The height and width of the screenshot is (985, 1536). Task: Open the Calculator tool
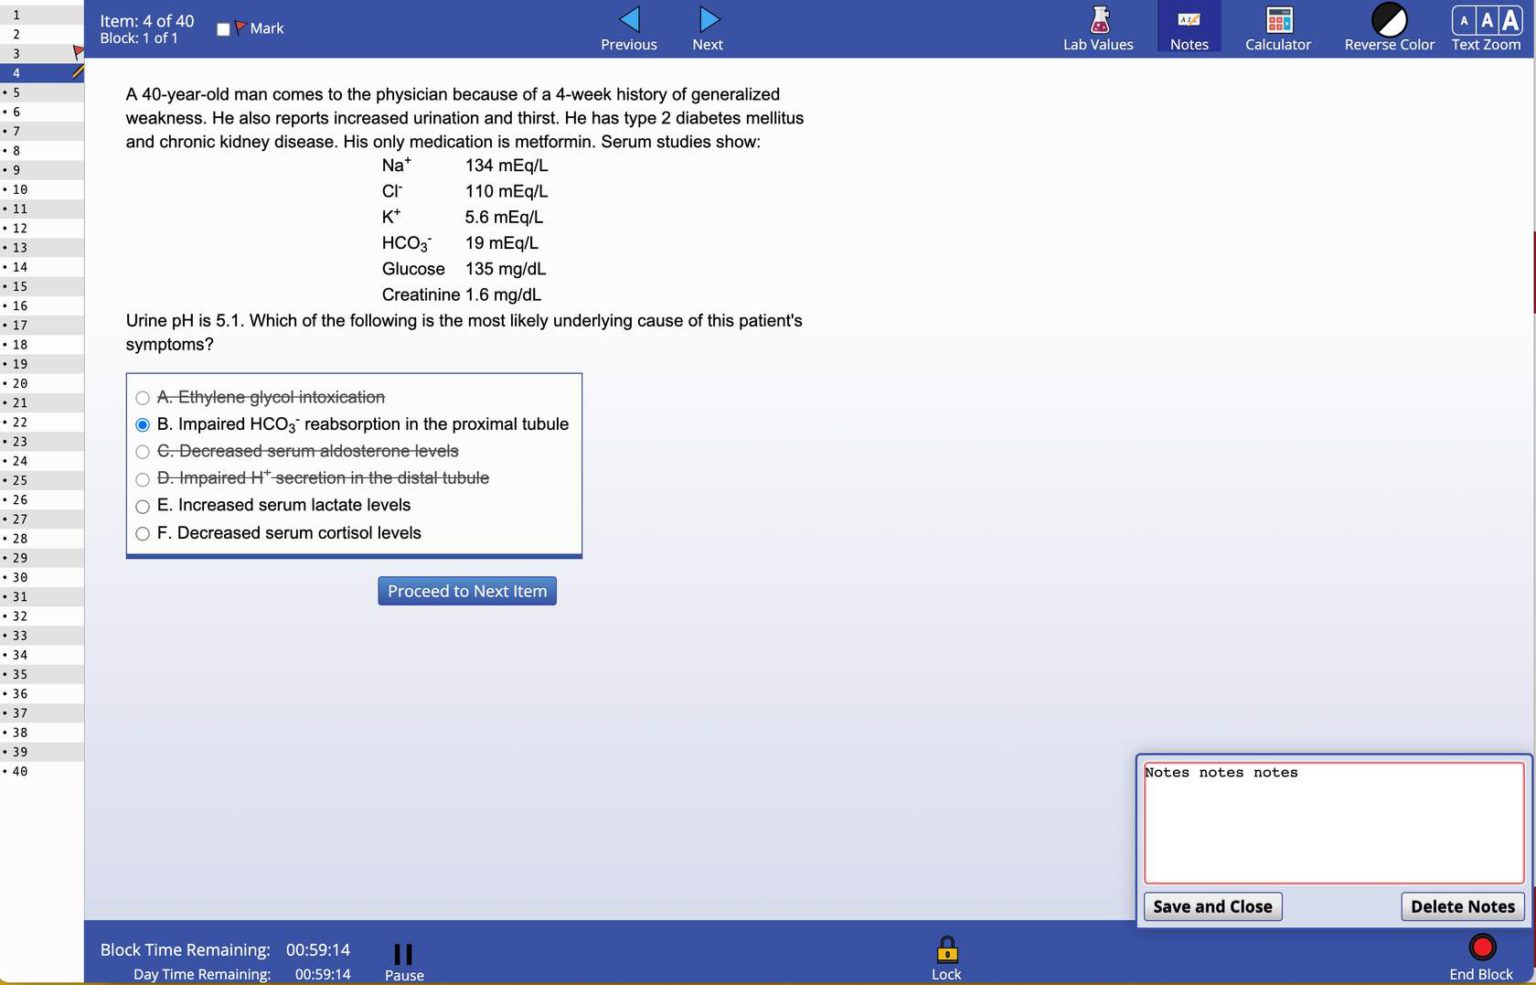click(1278, 20)
